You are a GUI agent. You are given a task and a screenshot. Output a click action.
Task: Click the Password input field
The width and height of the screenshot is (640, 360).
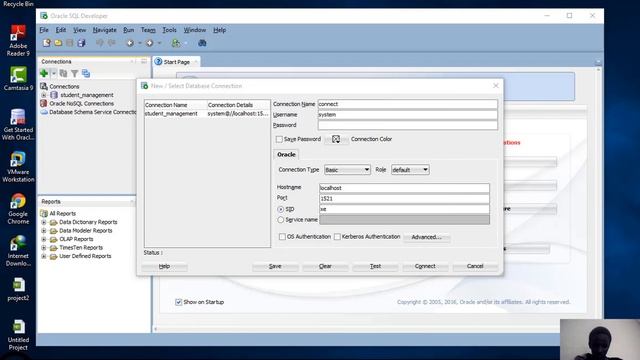tap(408, 125)
